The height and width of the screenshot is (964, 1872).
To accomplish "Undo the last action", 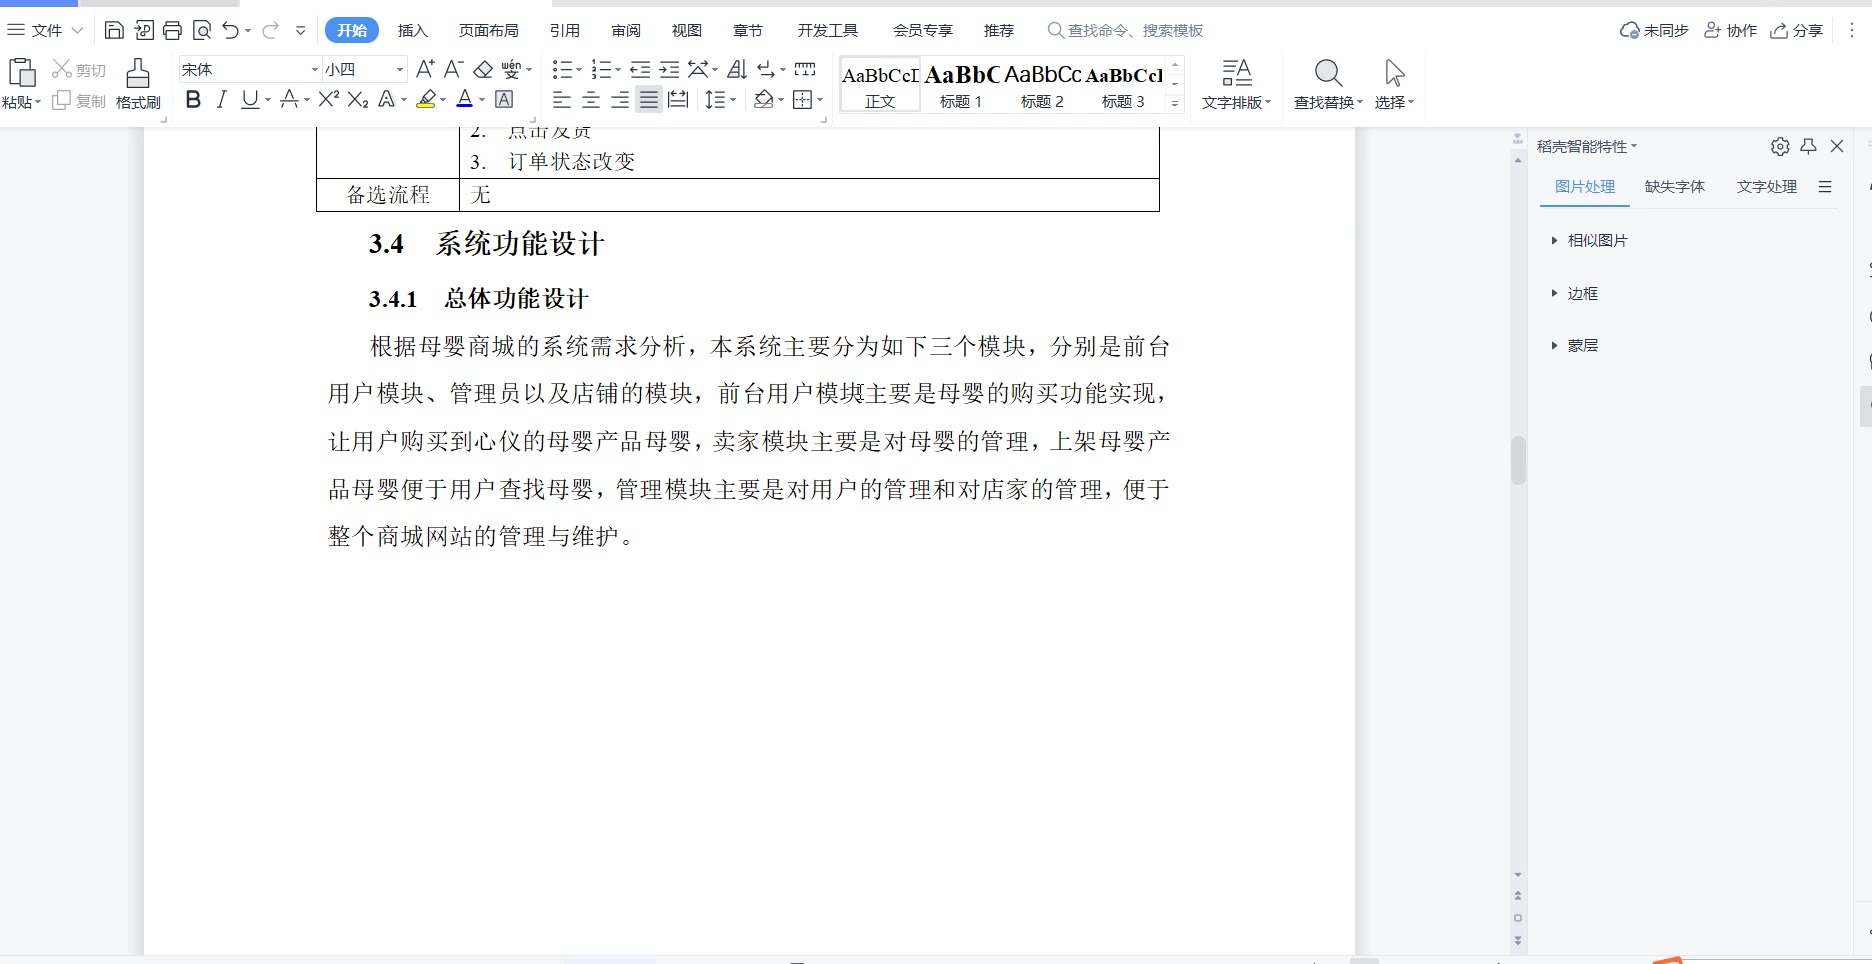I will click(230, 31).
